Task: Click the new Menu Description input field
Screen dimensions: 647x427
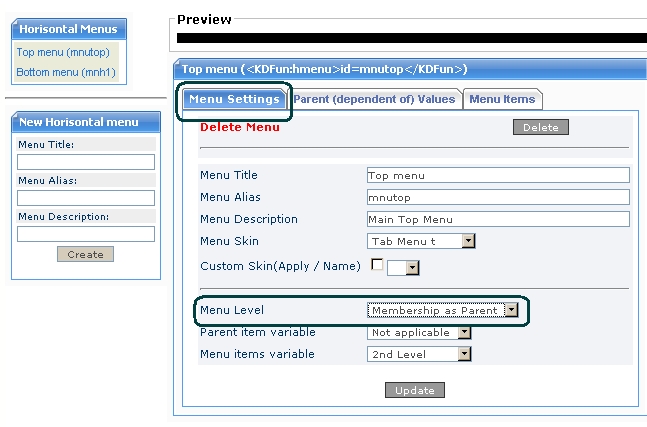Action: (x=86, y=234)
